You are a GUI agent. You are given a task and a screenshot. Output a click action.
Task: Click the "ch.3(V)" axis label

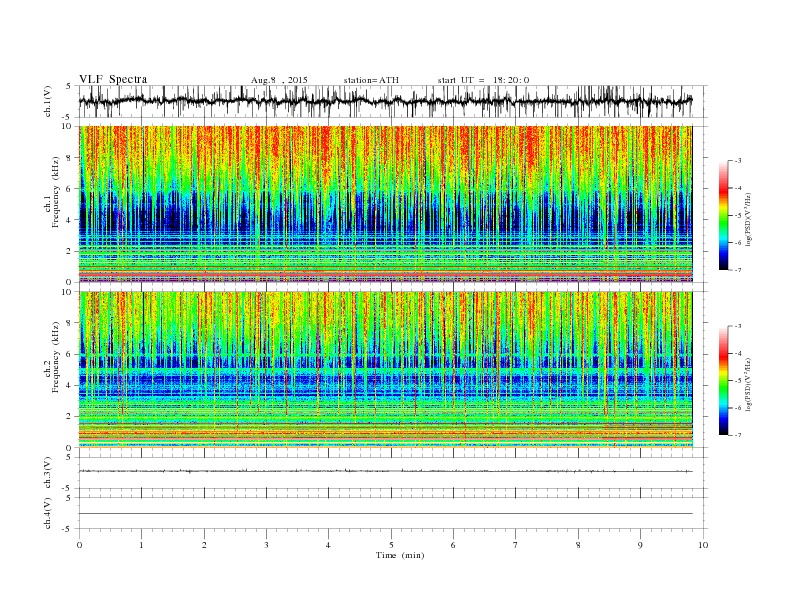(47, 473)
